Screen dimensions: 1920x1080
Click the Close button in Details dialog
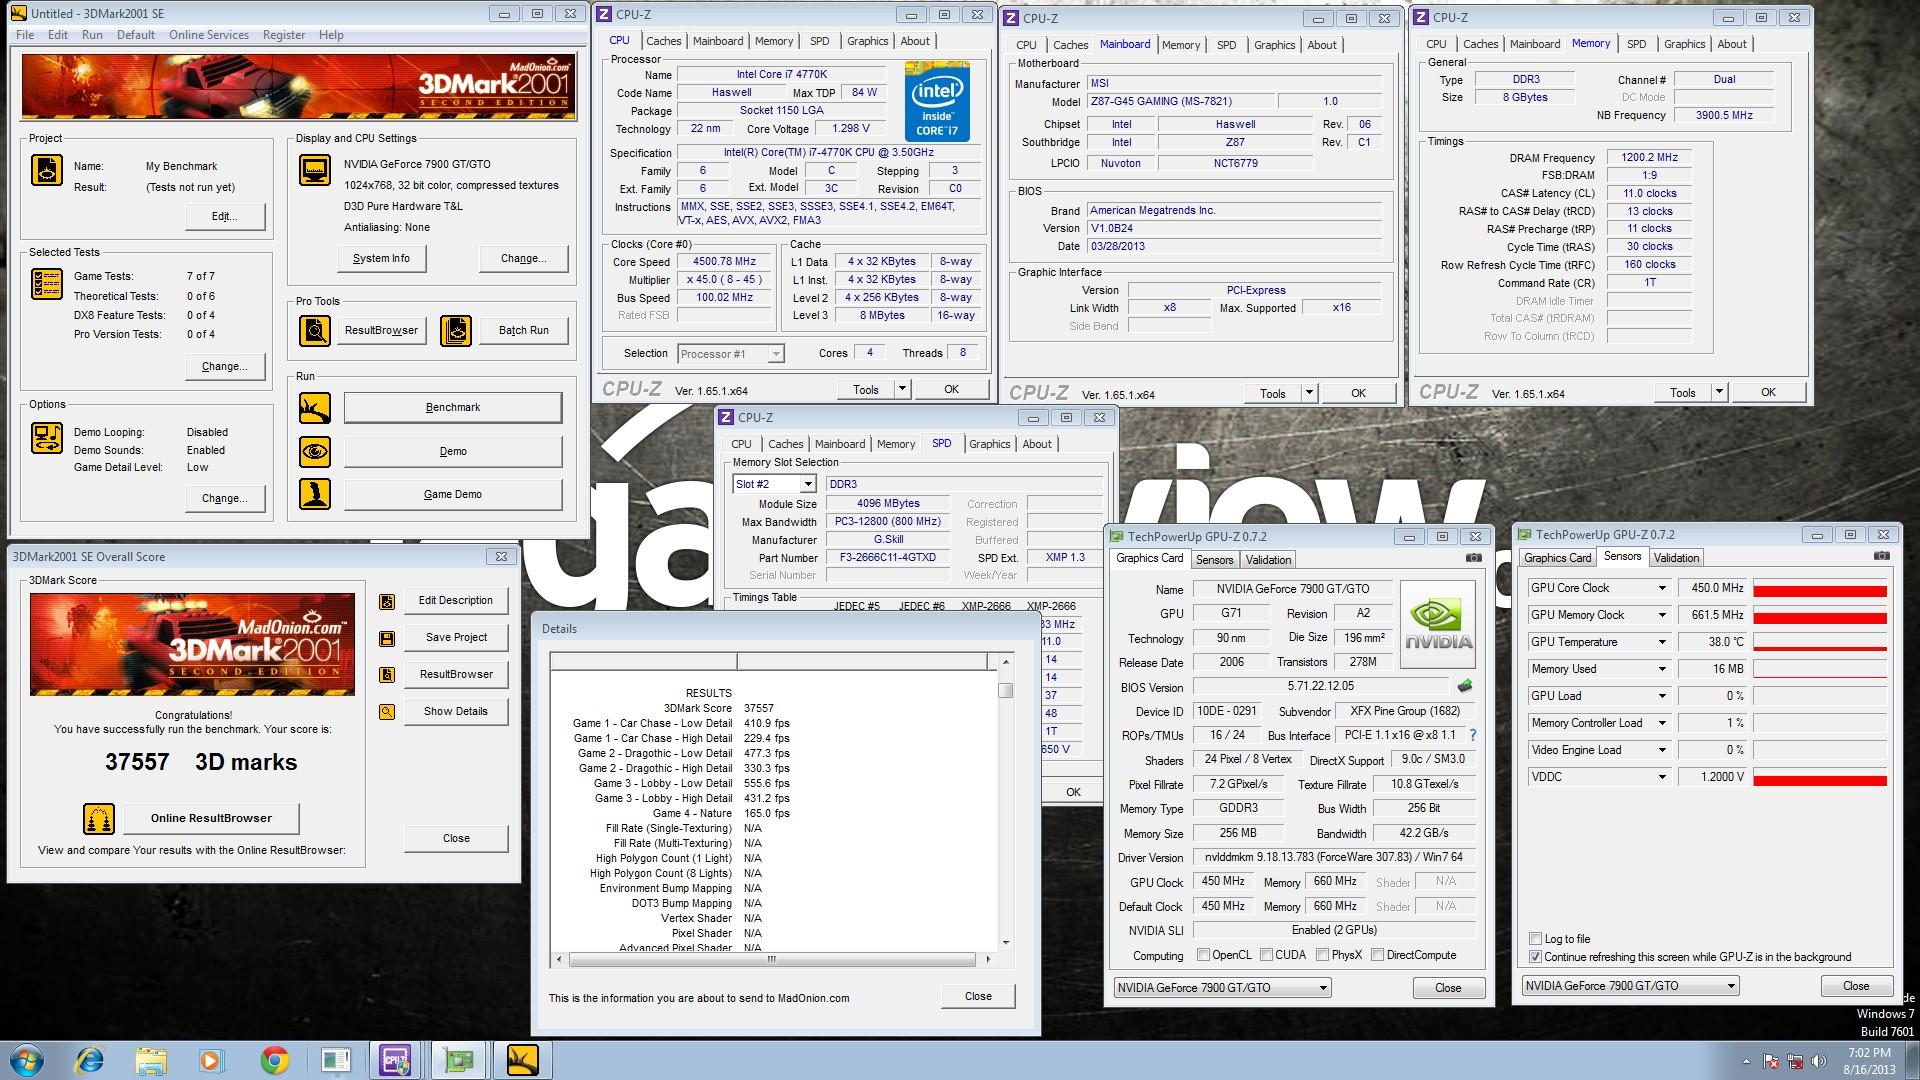pyautogui.click(x=978, y=996)
